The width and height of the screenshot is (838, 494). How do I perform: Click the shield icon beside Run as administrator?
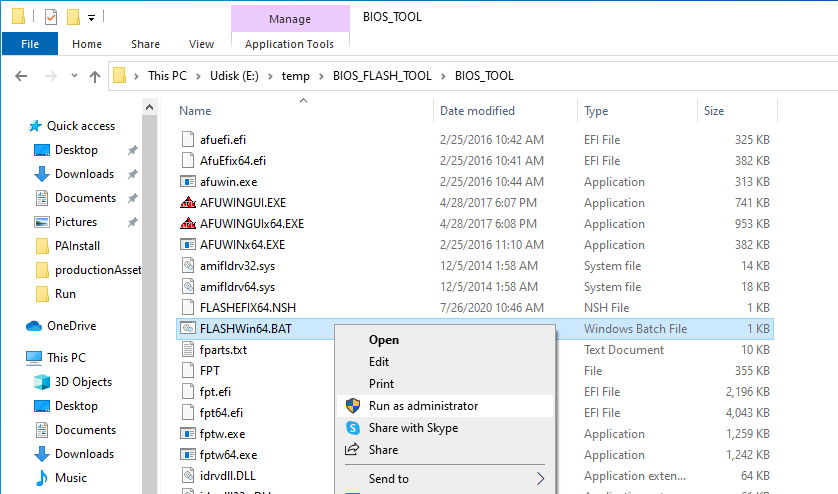(353, 406)
